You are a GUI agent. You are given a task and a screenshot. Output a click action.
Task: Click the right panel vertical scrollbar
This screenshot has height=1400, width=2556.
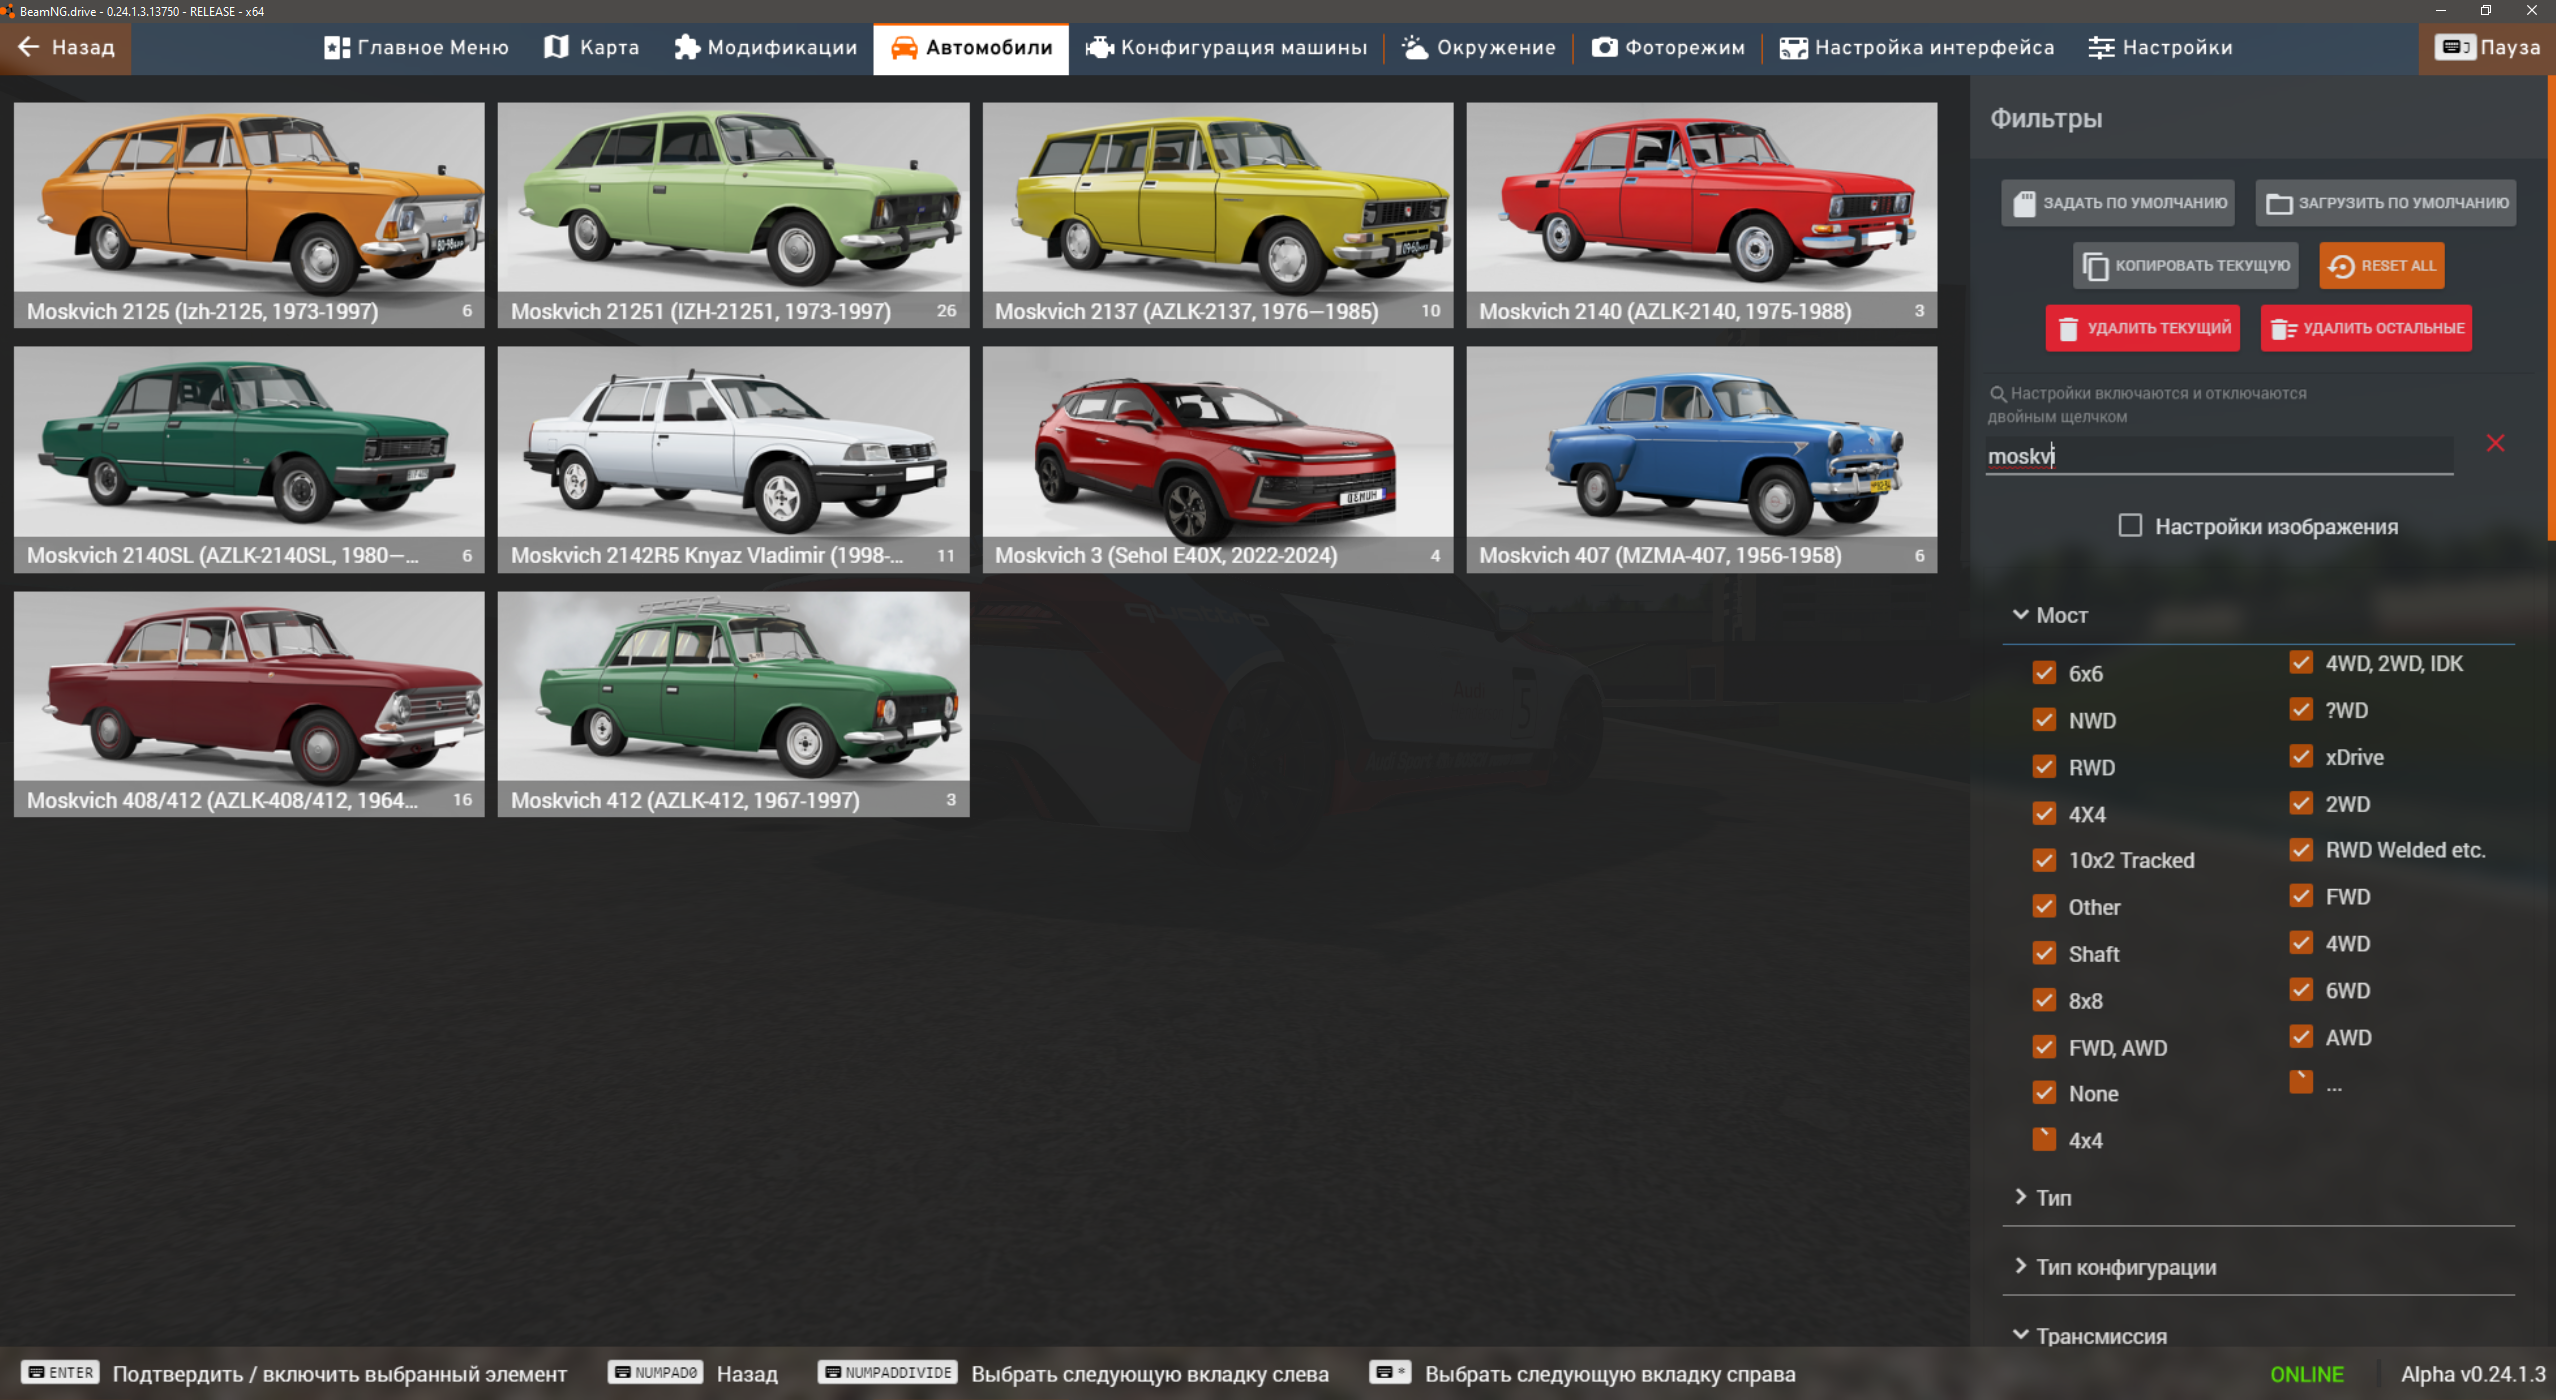coord(2551,310)
